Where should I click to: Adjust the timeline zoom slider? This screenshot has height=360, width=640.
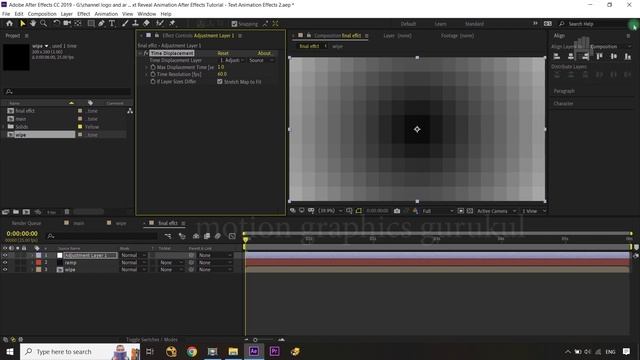pyautogui.click(x=255, y=340)
